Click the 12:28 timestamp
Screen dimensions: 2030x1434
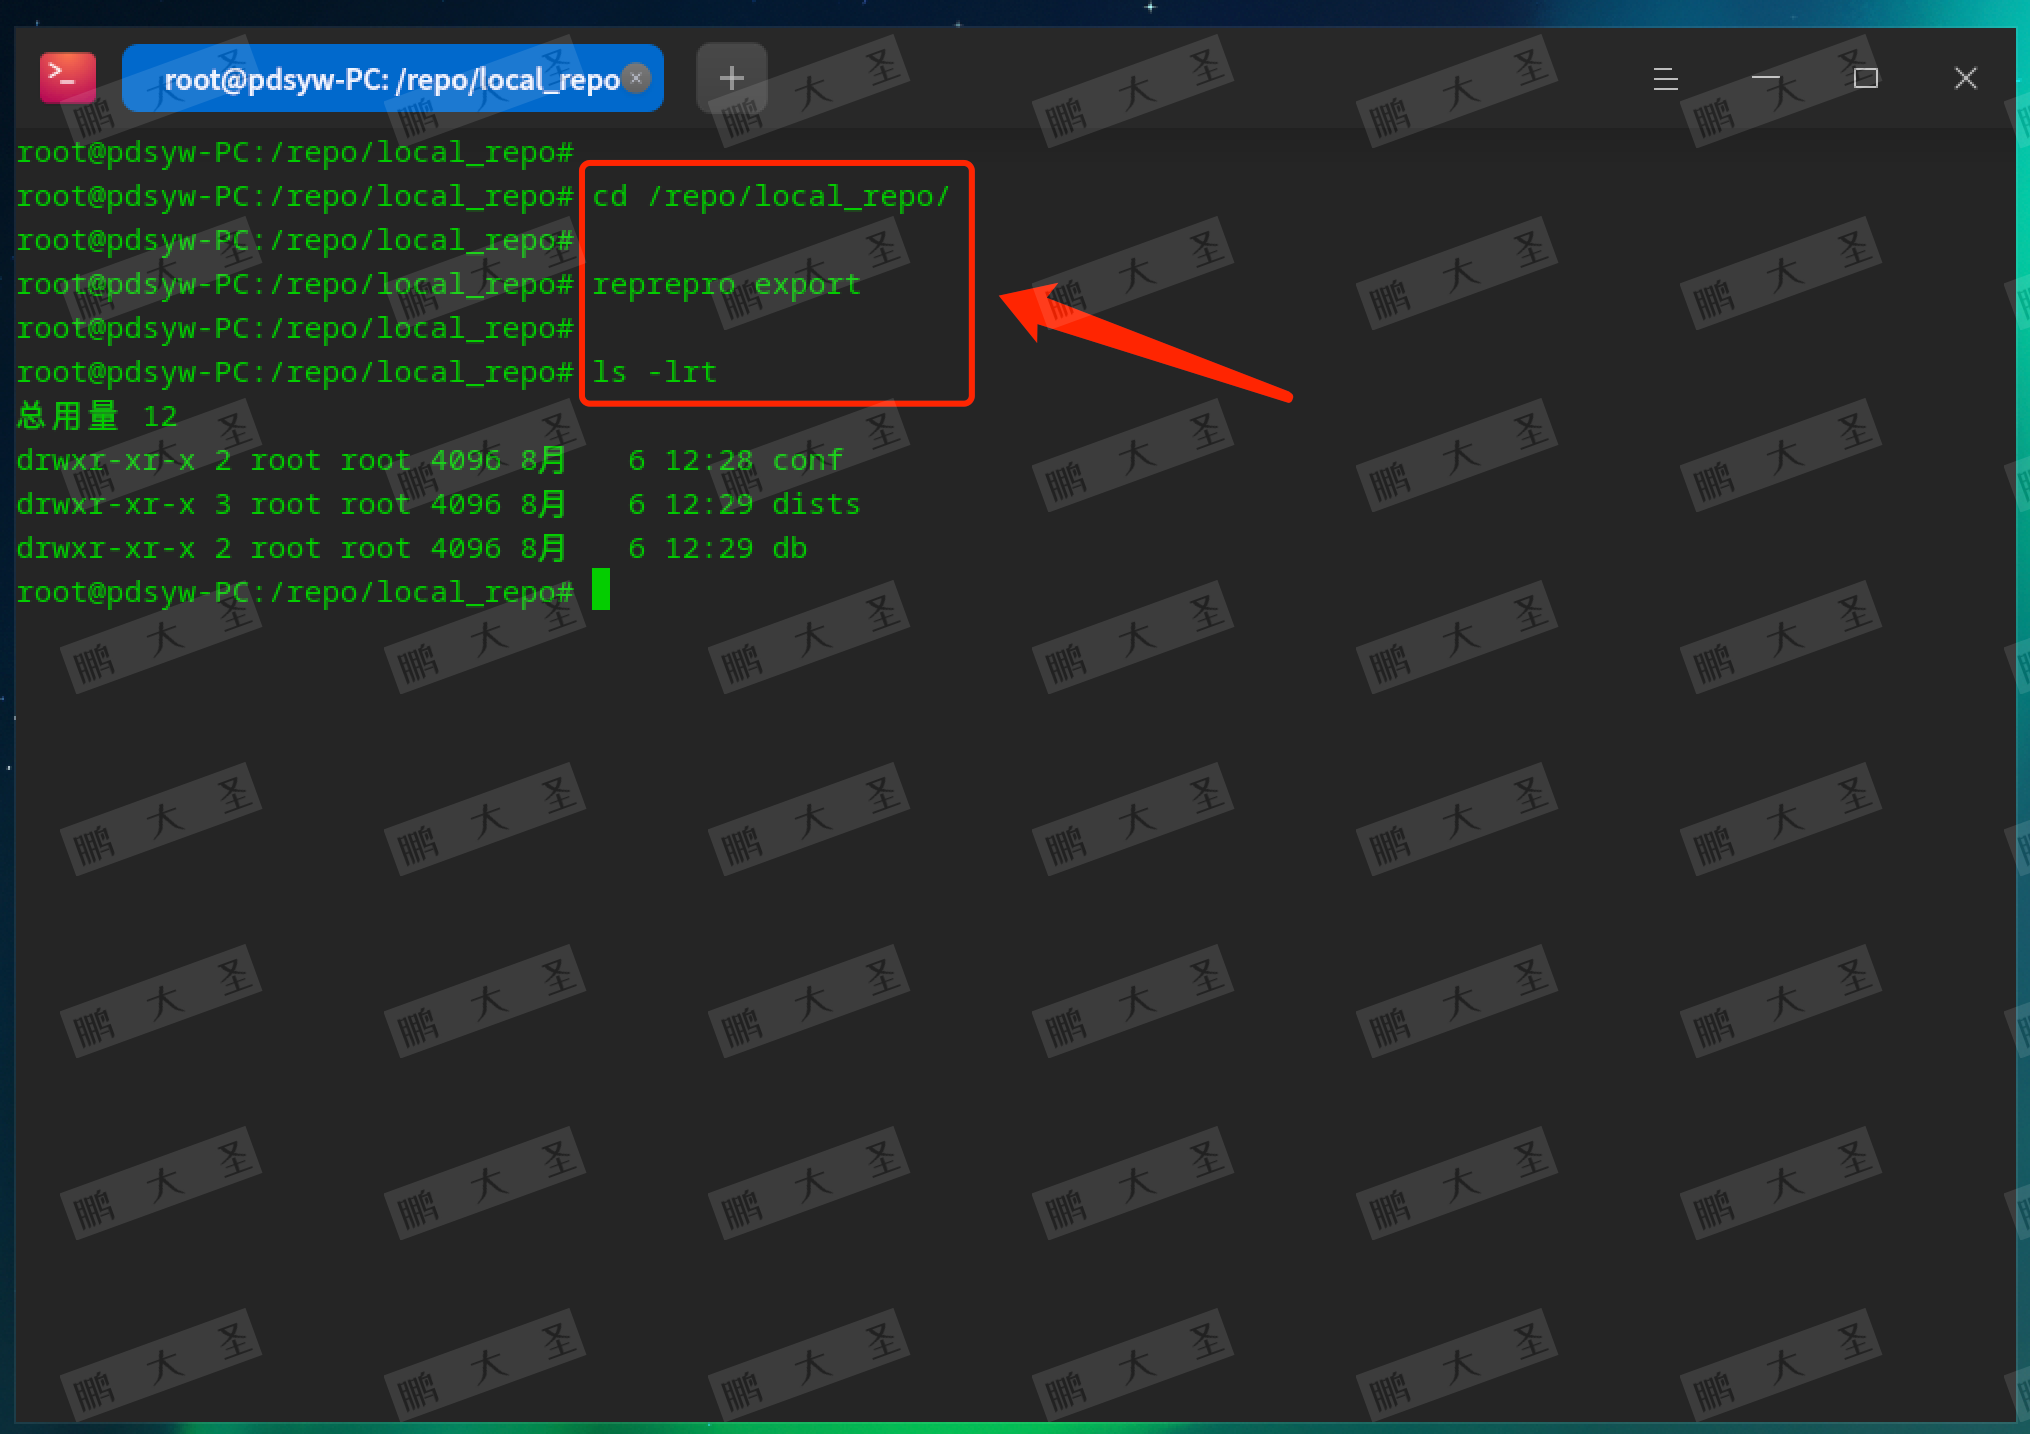(x=708, y=460)
